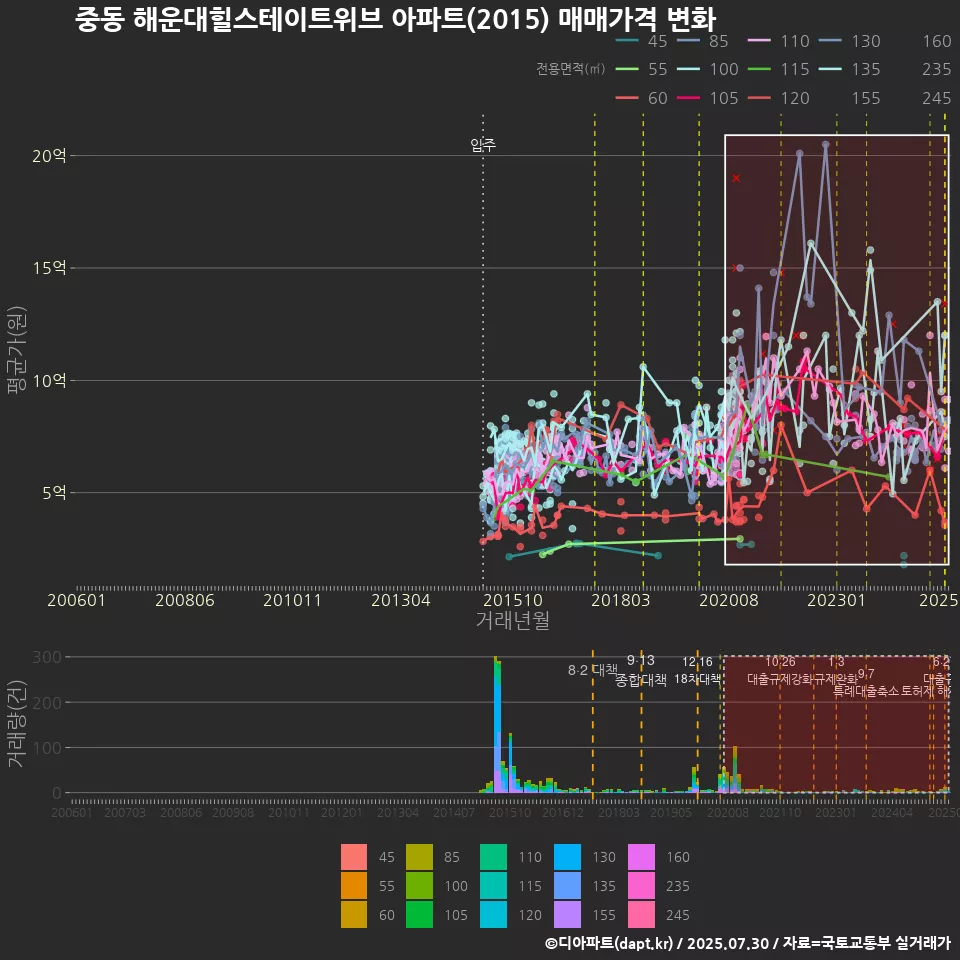Pick the 155 label in top legend
The width and height of the screenshot is (960, 960).
click(x=866, y=98)
